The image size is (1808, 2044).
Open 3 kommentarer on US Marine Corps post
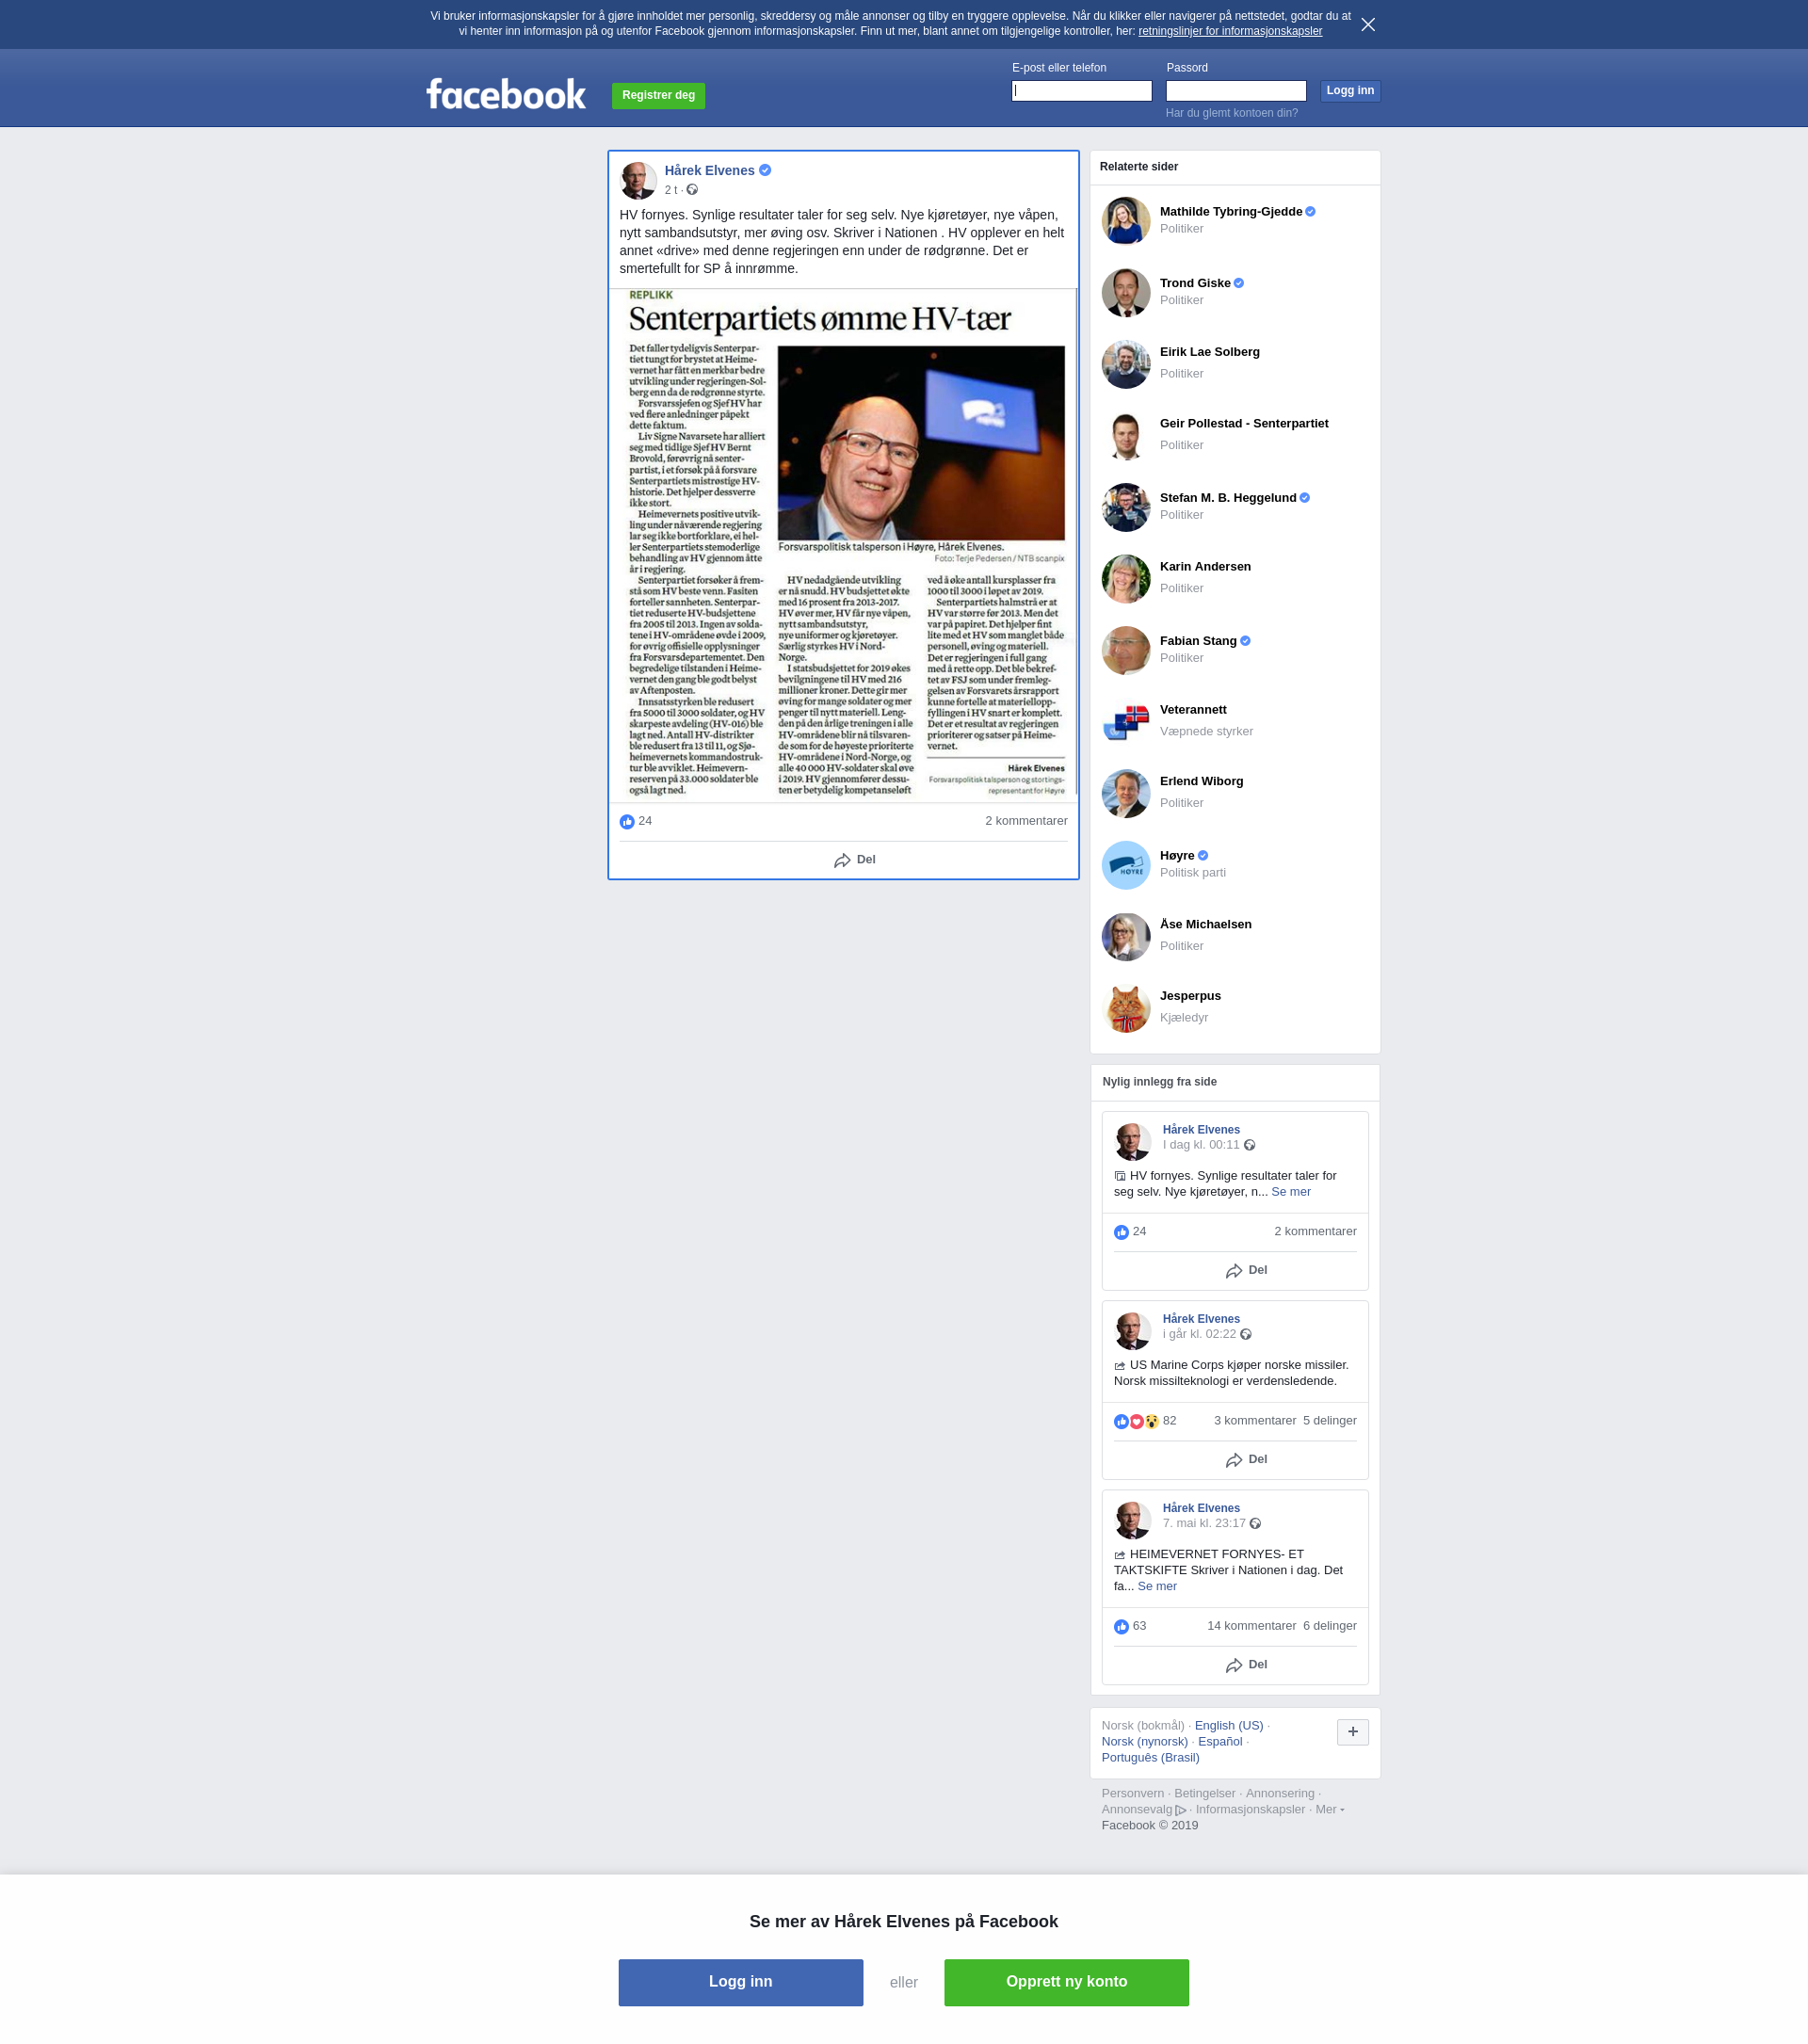click(1255, 1421)
